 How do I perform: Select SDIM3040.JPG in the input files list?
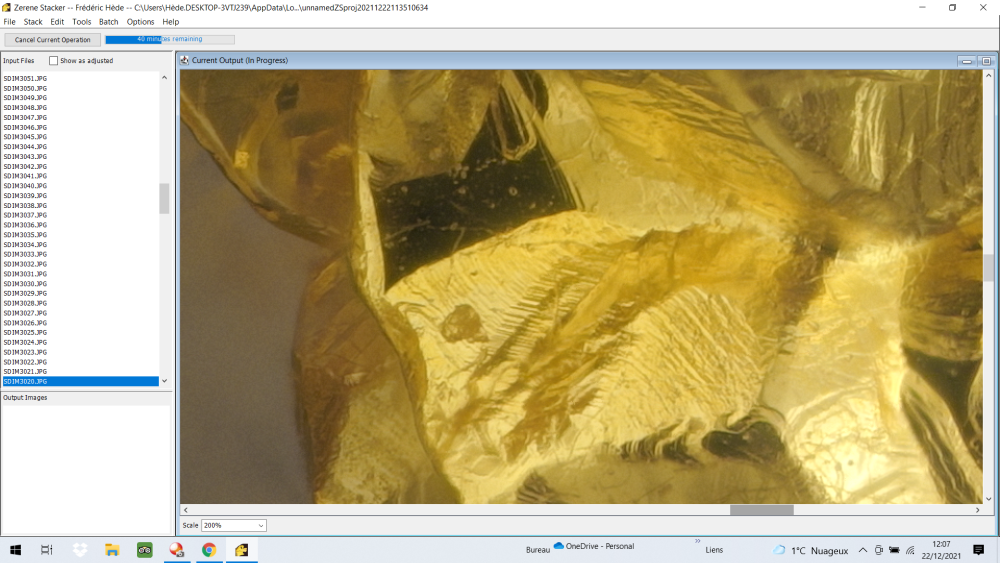[x=25, y=186]
